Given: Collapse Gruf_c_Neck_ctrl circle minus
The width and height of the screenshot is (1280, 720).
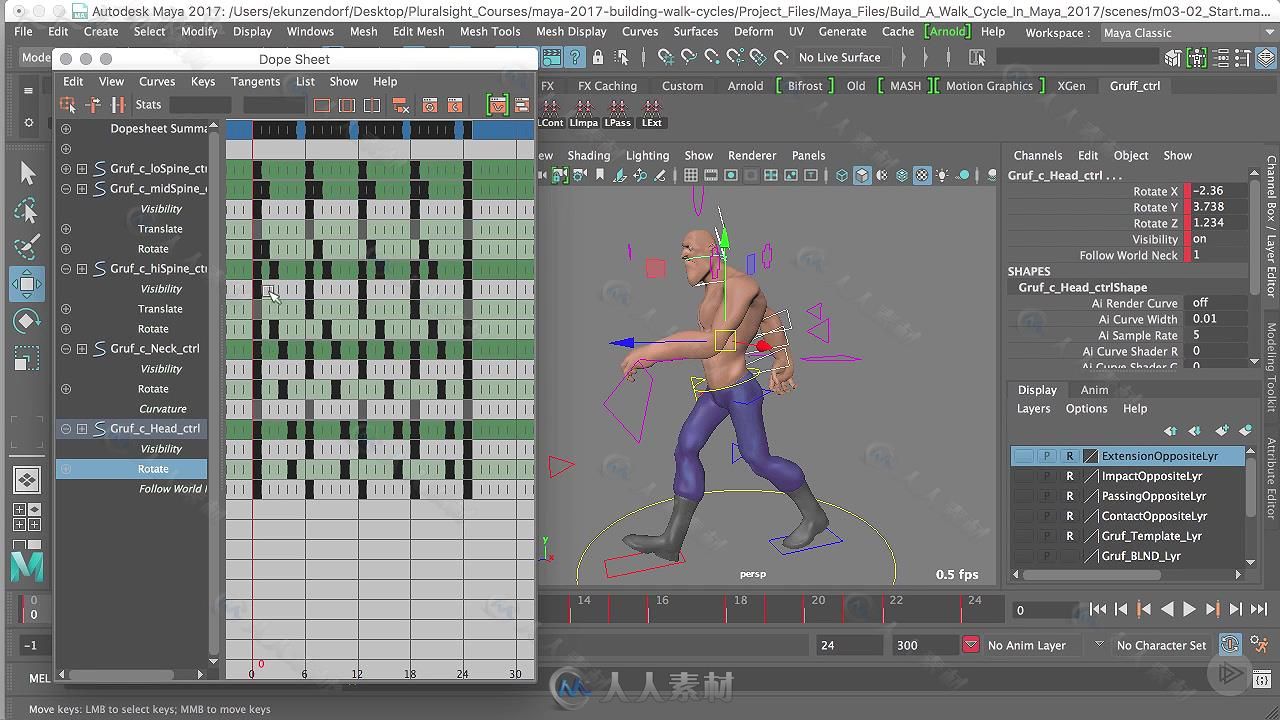Looking at the screenshot, I should tap(66, 349).
